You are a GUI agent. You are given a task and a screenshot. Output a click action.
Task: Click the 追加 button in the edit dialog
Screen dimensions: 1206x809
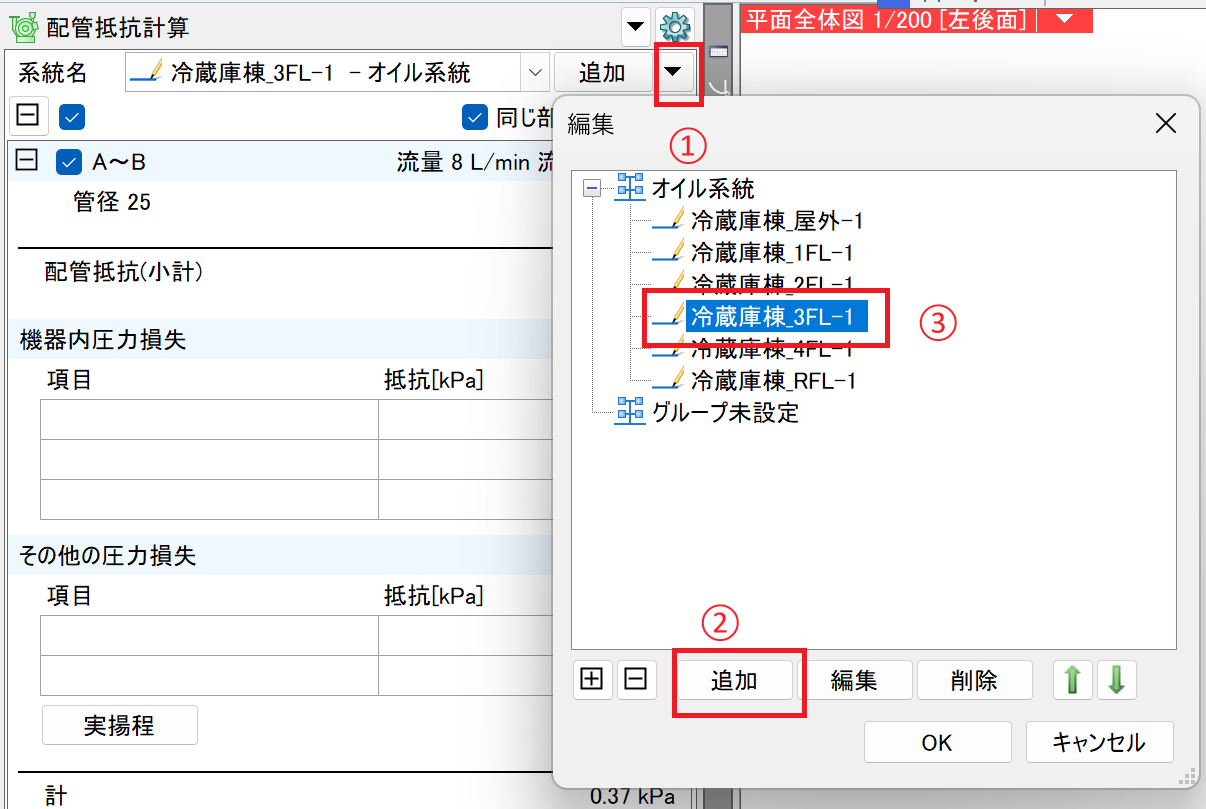734,681
